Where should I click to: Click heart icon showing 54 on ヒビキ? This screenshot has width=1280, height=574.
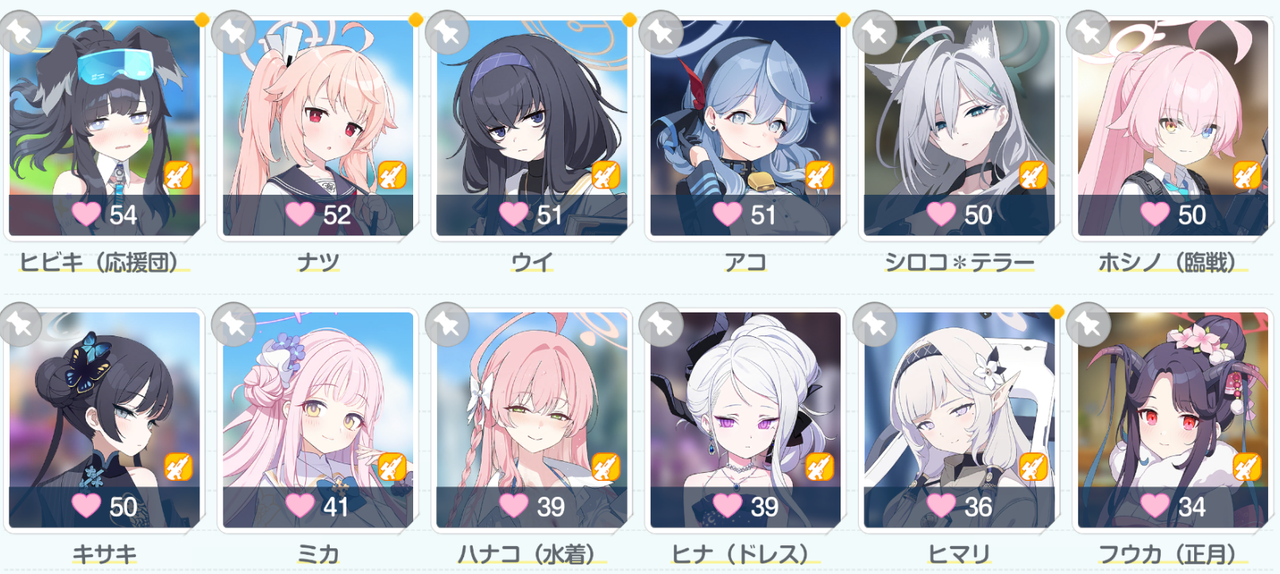click(87, 213)
